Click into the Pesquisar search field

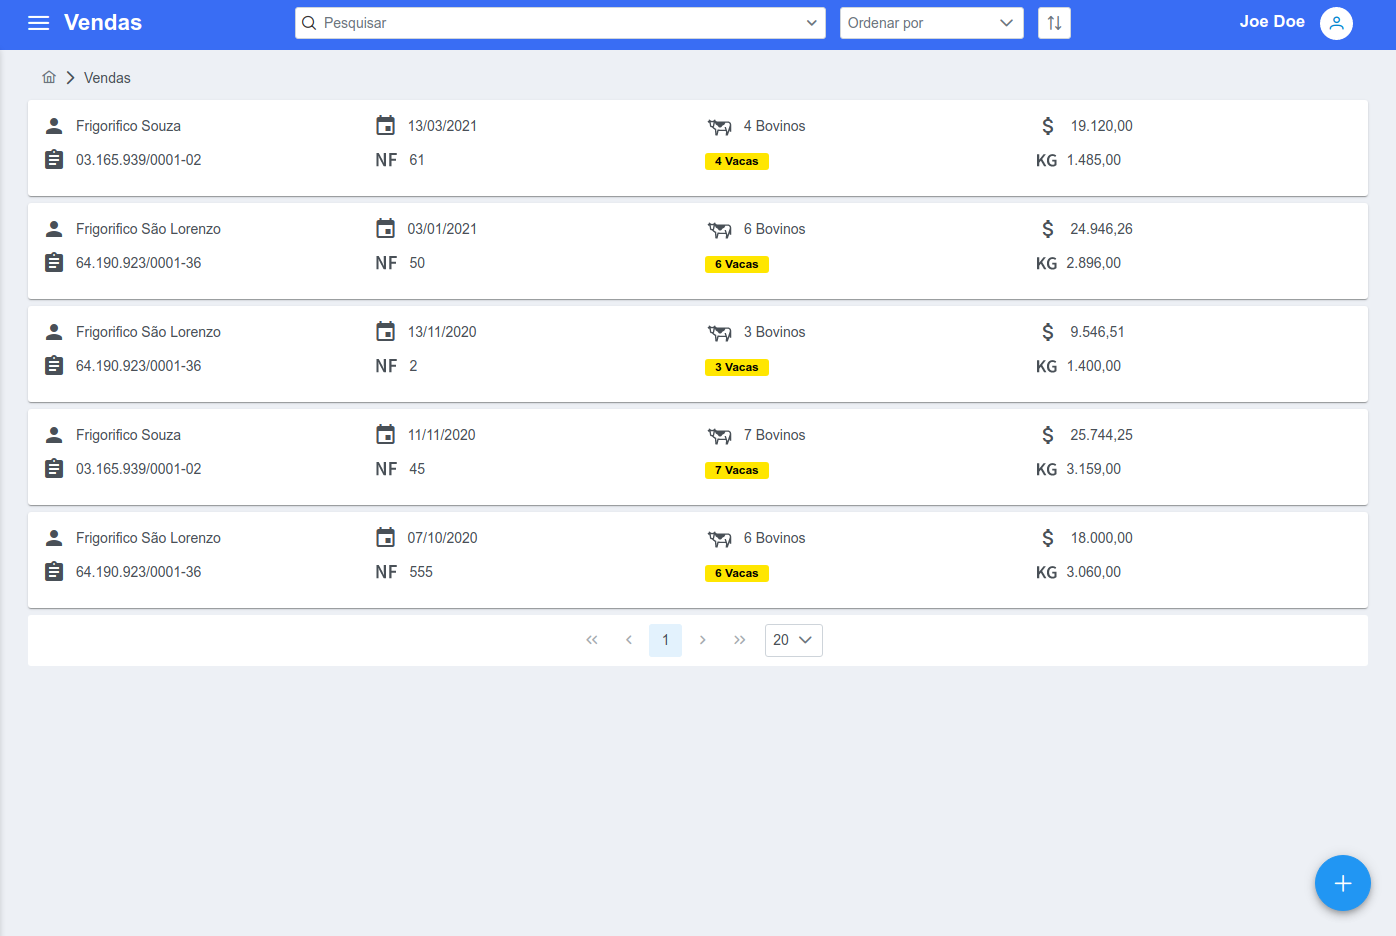pyautogui.click(x=560, y=23)
